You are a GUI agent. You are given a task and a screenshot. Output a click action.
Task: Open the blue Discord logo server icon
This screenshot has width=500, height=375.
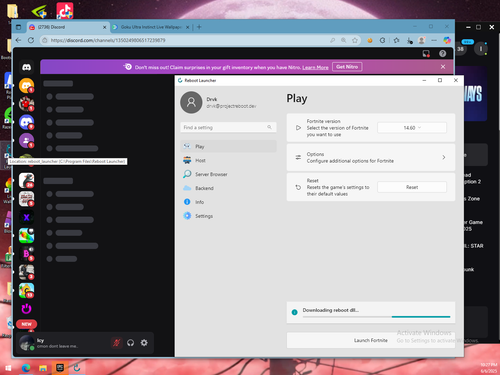(x=26, y=122)
